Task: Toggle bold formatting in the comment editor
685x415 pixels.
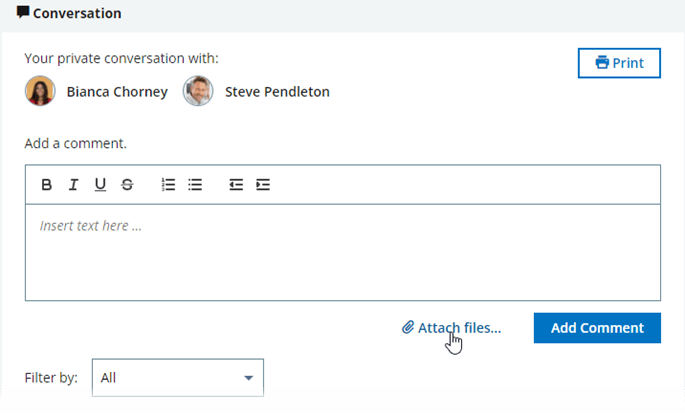Action: (46, 184)
